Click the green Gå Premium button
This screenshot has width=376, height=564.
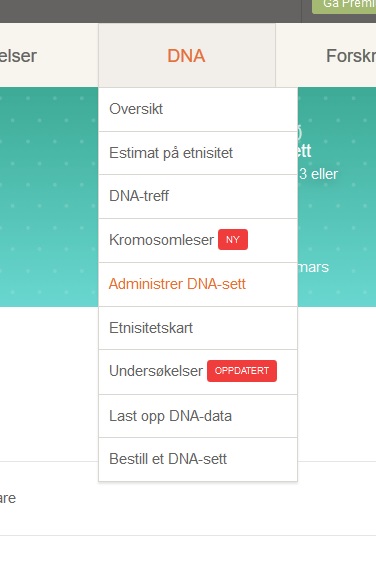pyautogui.click(x=344, y=6)
